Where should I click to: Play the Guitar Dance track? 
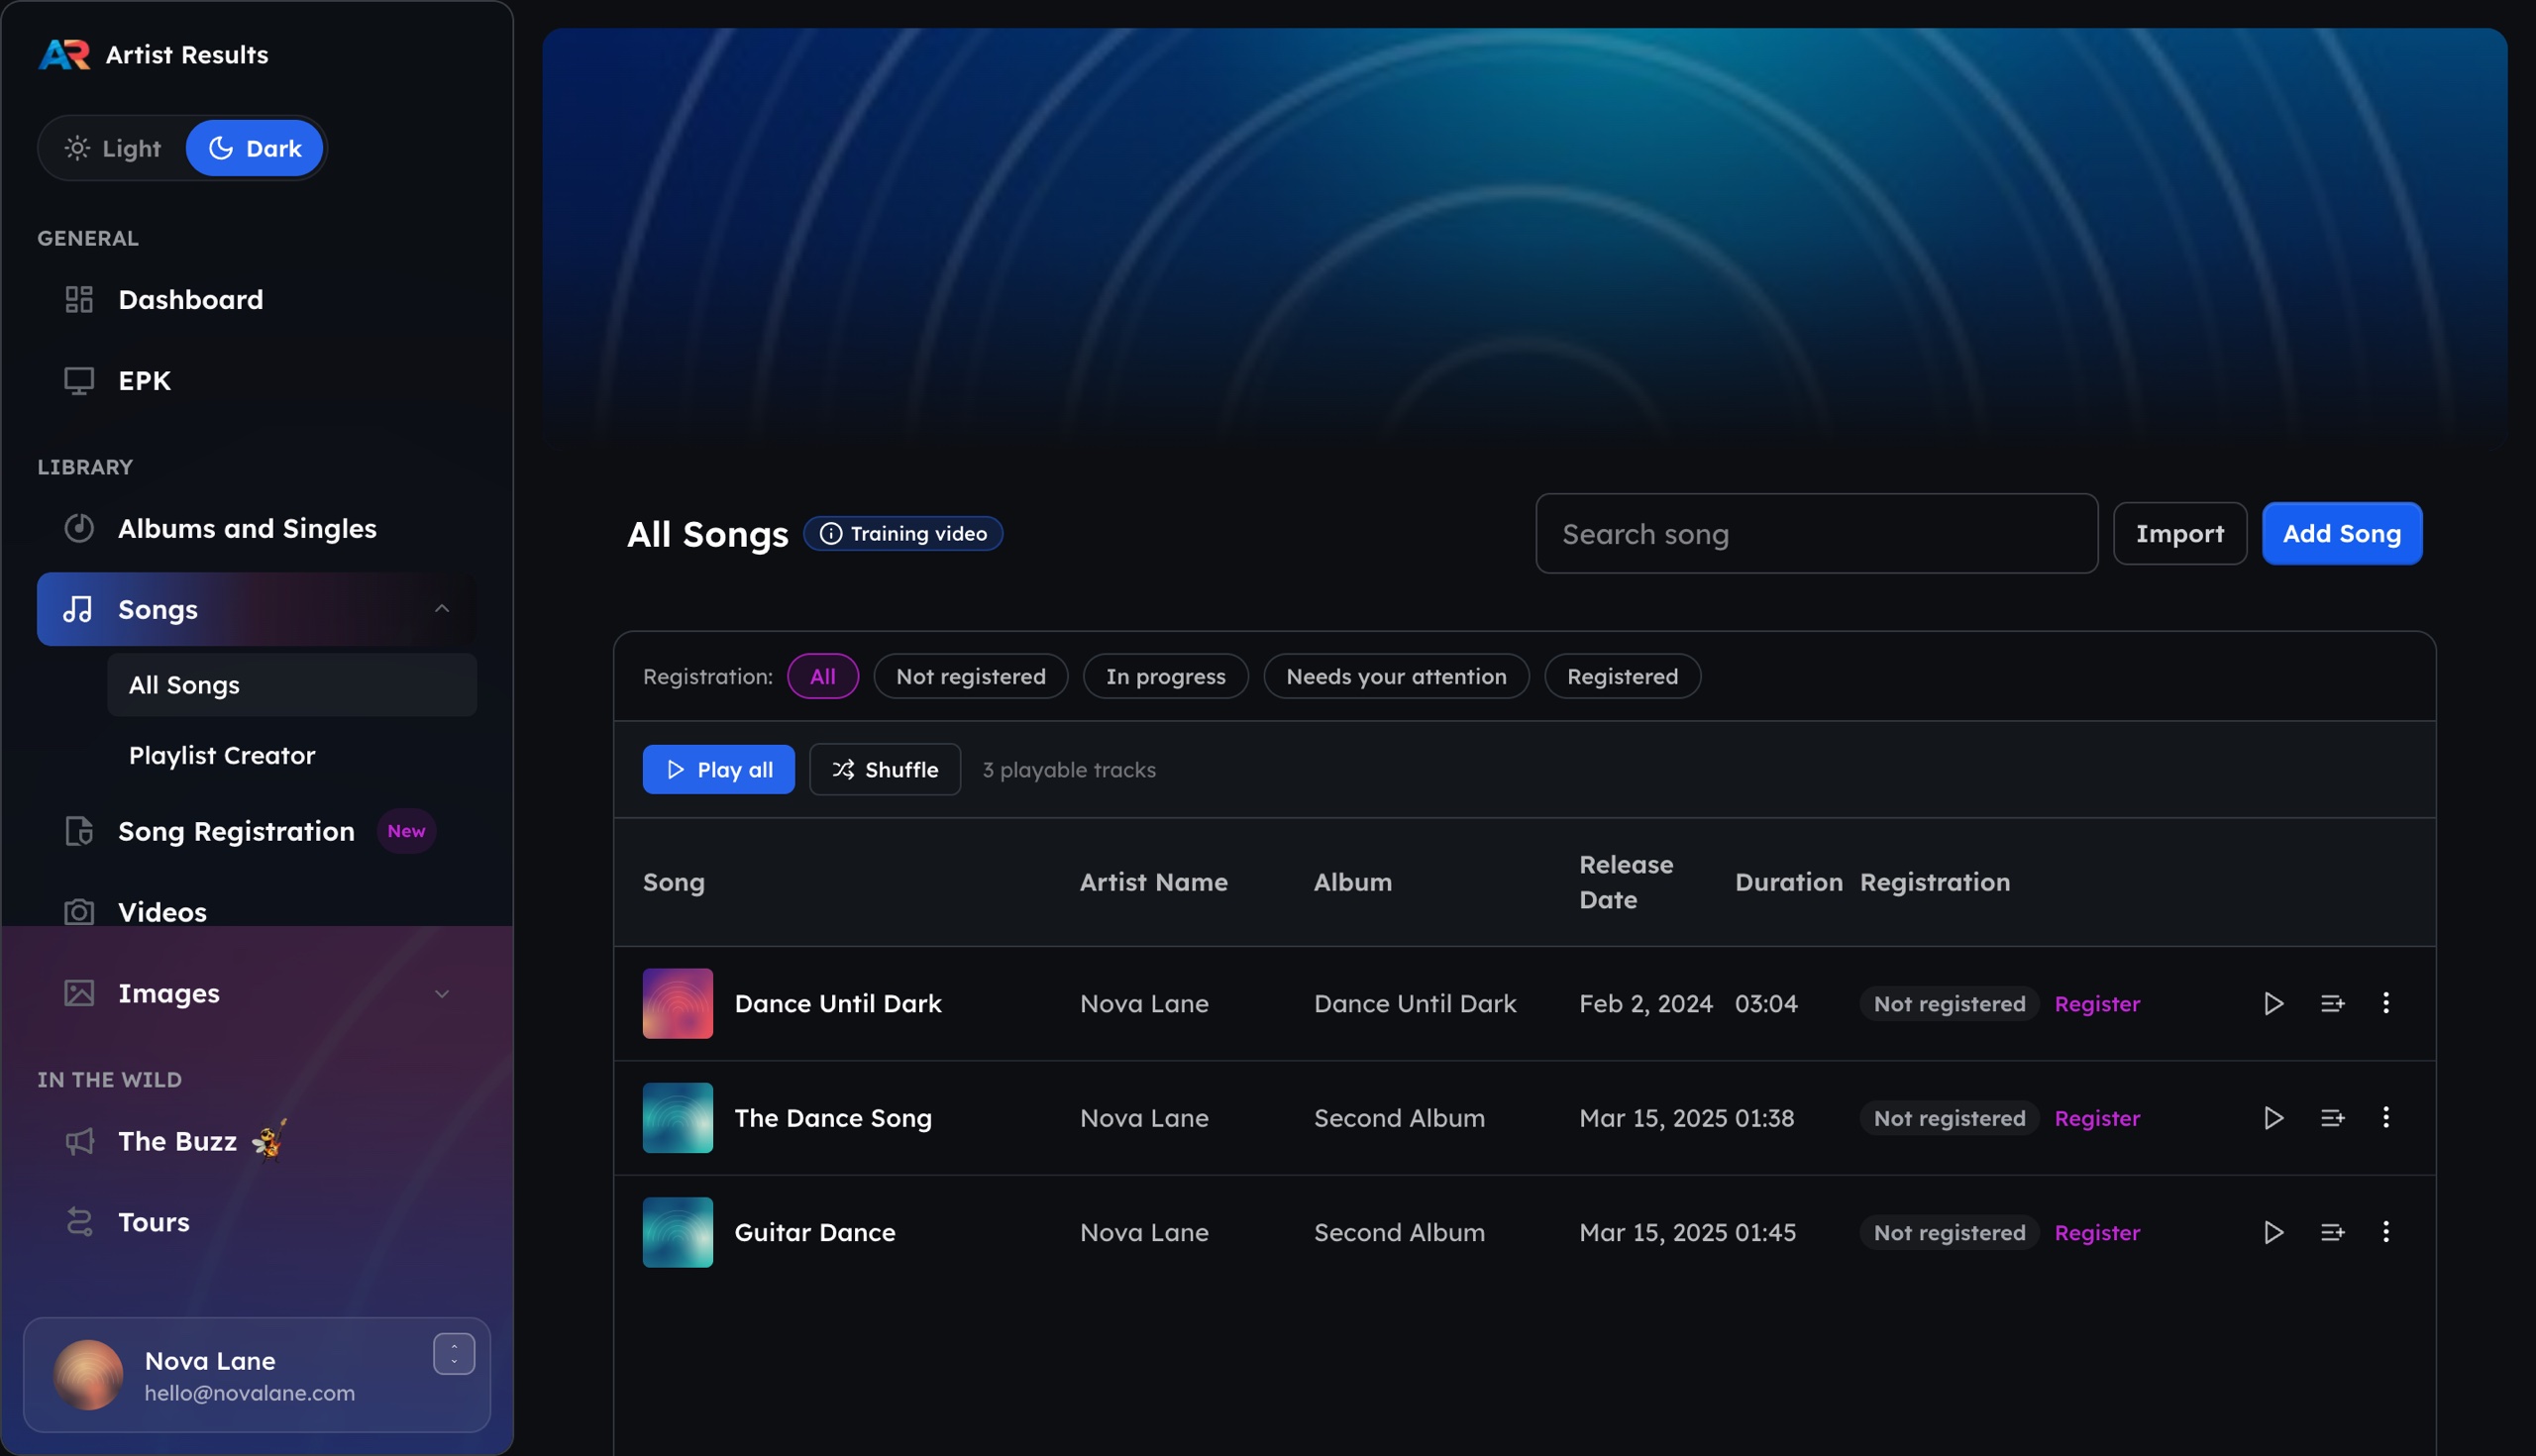pyautogui.click(x=2273, y=1232)
